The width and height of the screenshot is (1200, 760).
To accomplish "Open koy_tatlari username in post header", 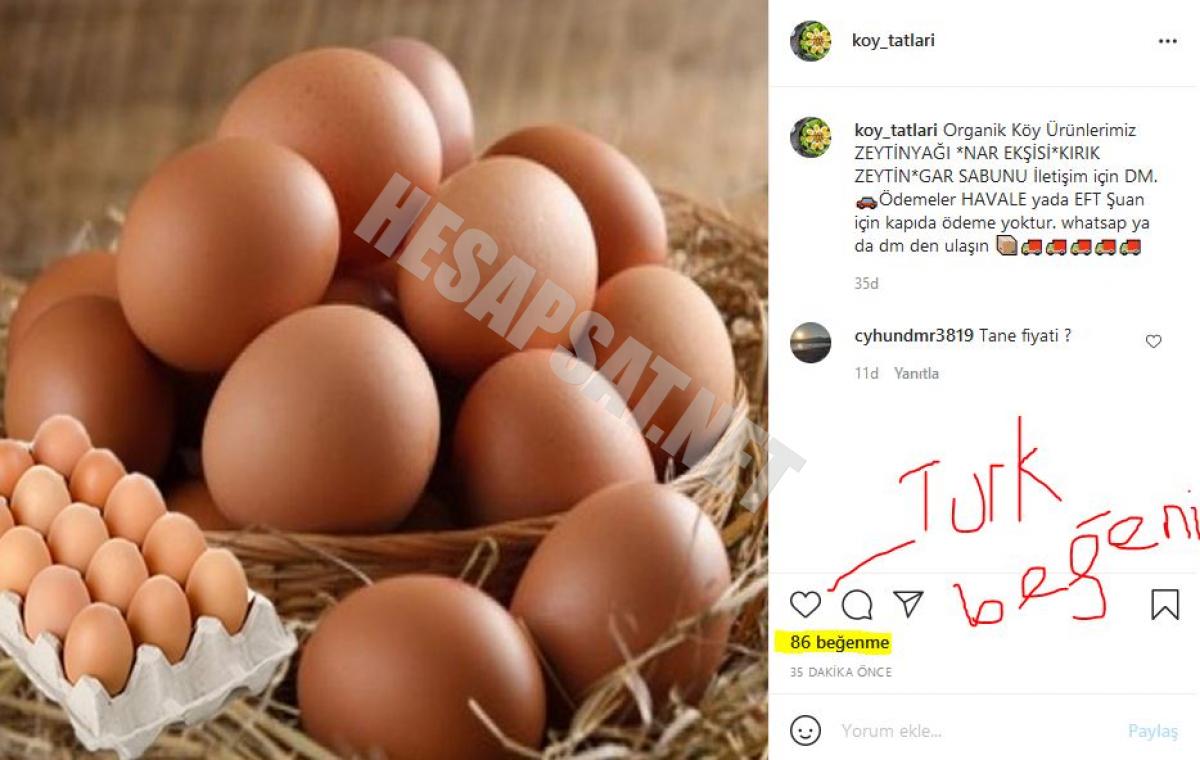I will click(x=893, y=41).
